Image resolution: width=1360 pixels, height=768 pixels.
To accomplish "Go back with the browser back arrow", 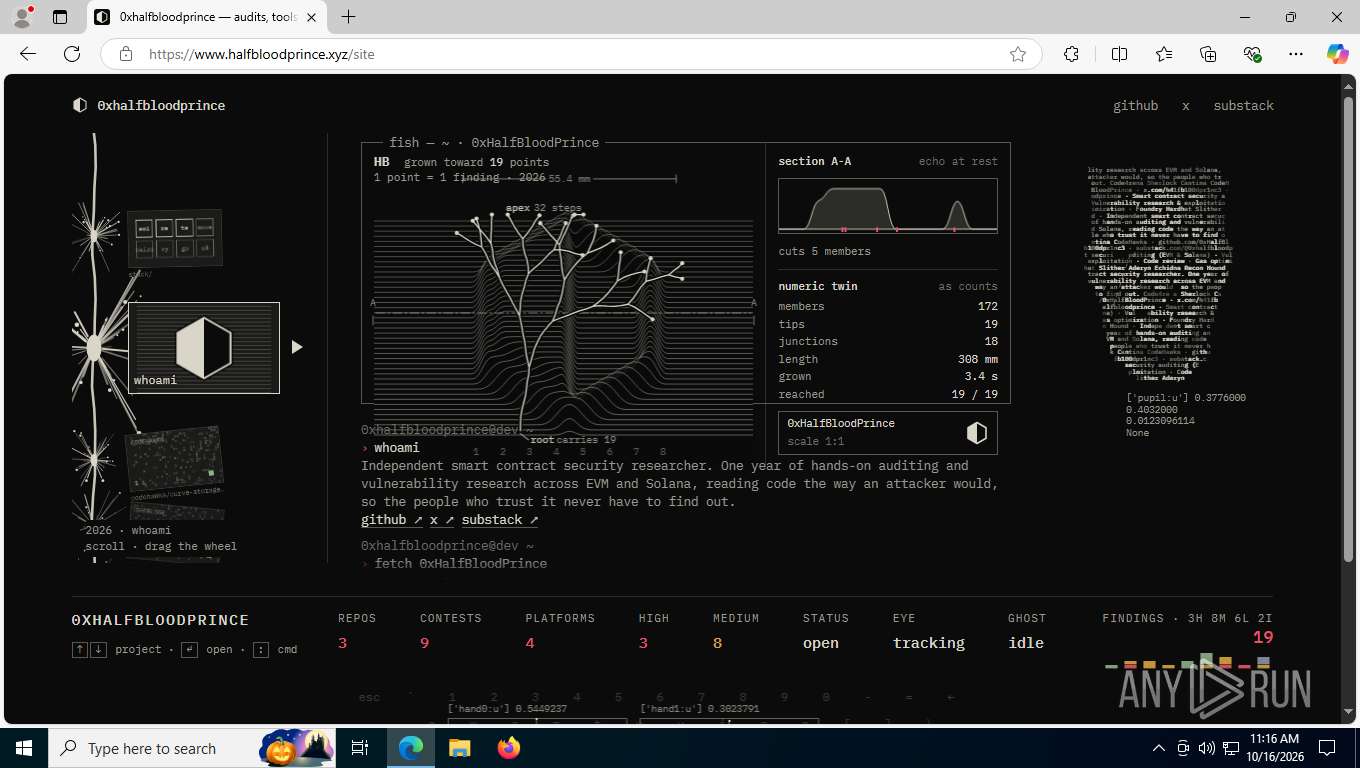I will click(x=28, y=54).
